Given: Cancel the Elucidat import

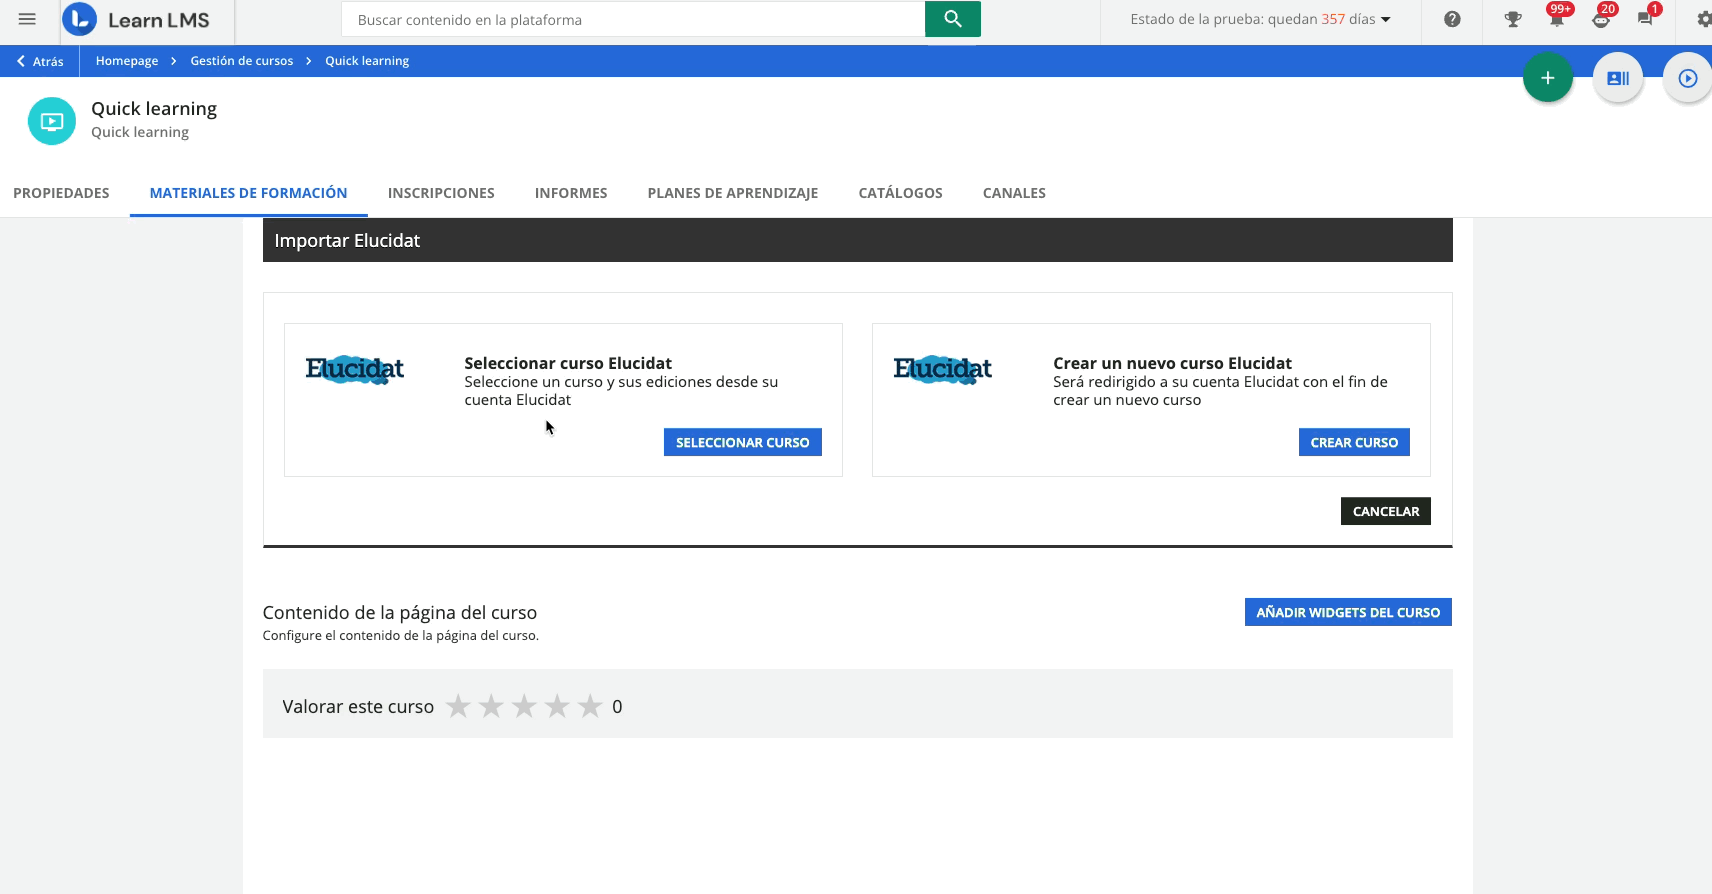Looking at the screenshot, I should click(x=1386, y=511).
